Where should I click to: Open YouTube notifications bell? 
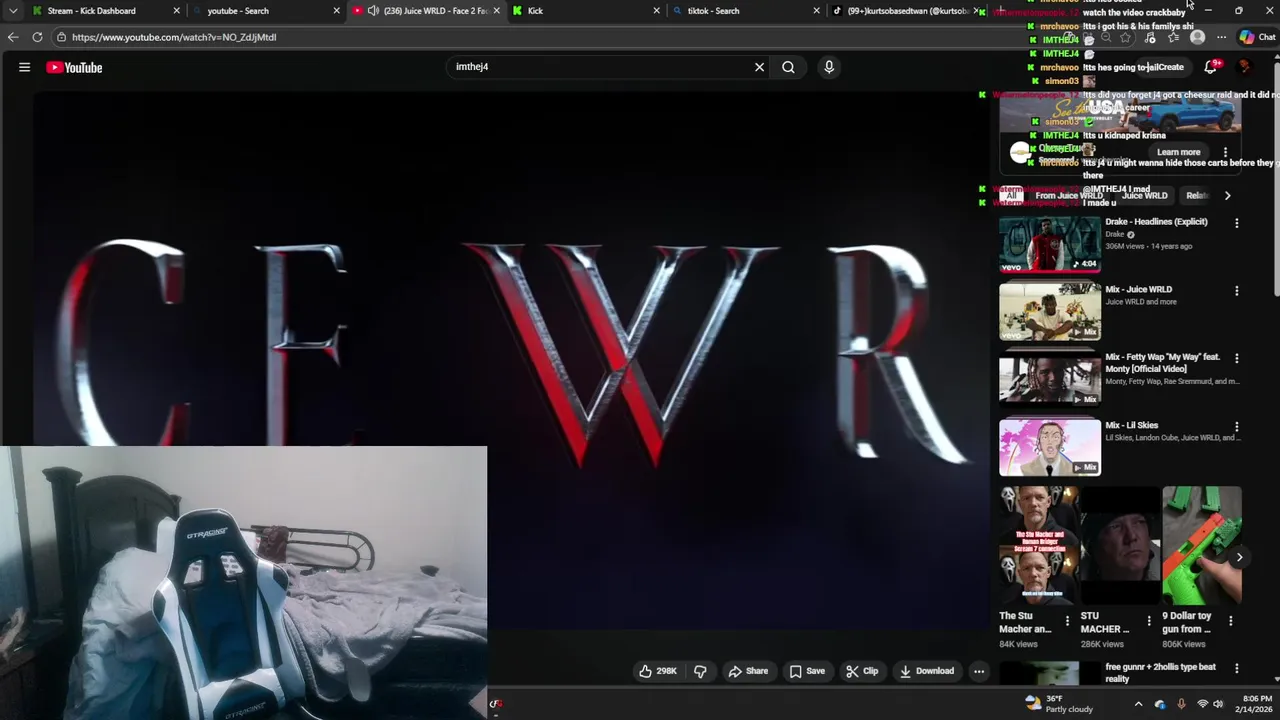[1210, 67]
